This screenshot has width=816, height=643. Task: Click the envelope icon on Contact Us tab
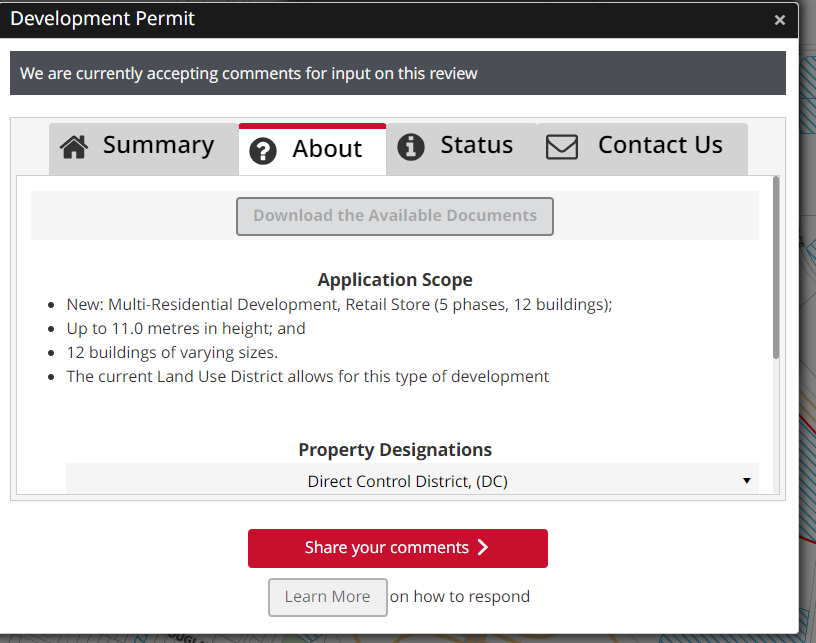pos(562,147)
